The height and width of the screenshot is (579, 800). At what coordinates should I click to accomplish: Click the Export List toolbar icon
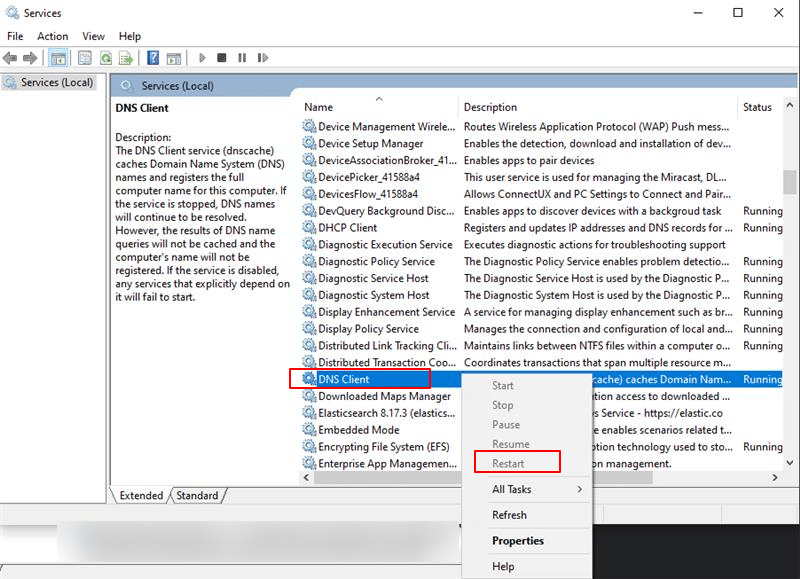coord(126,58)
